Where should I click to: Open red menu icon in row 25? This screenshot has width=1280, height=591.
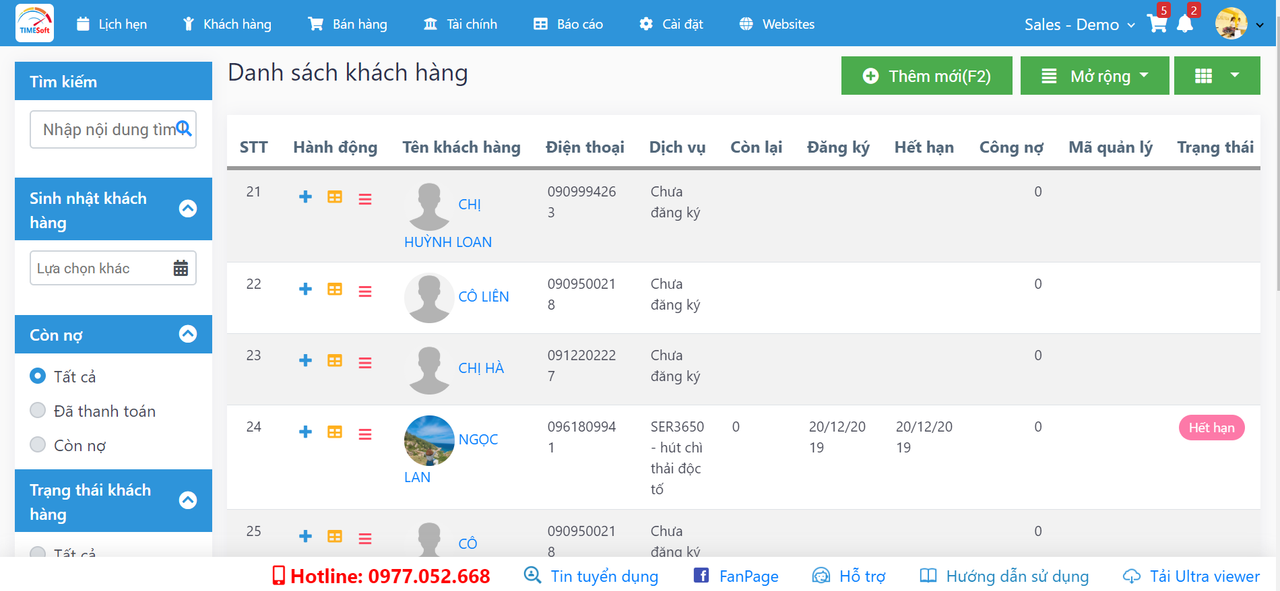365,538
